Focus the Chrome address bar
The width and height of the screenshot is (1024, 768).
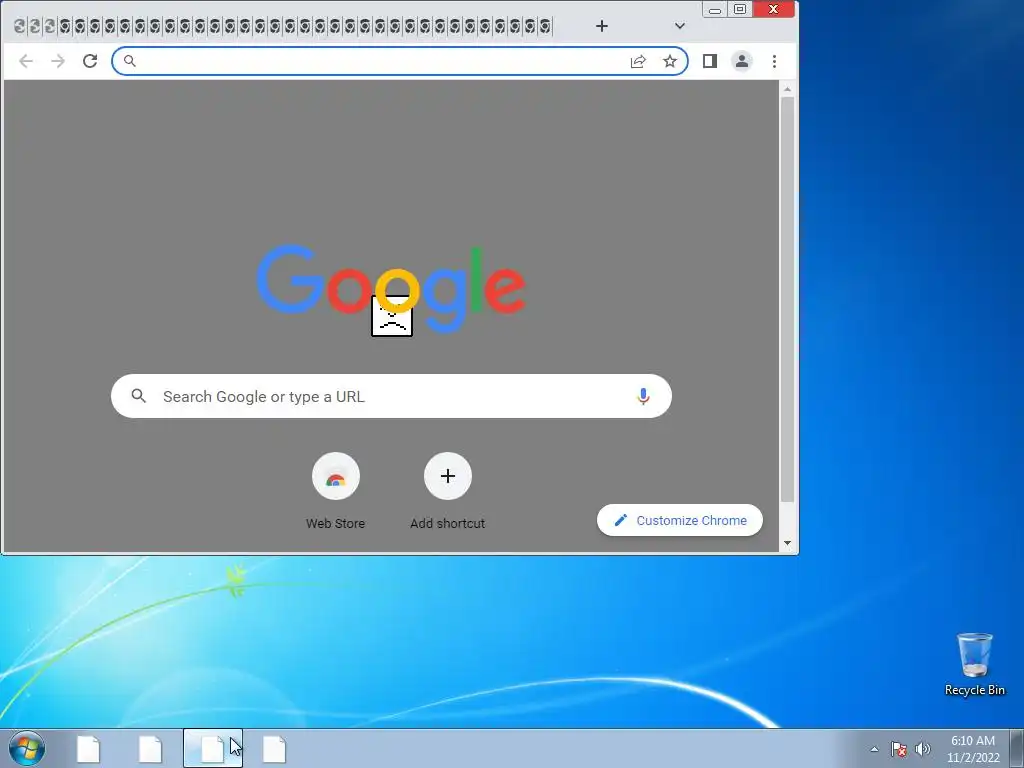click(400, 61)
